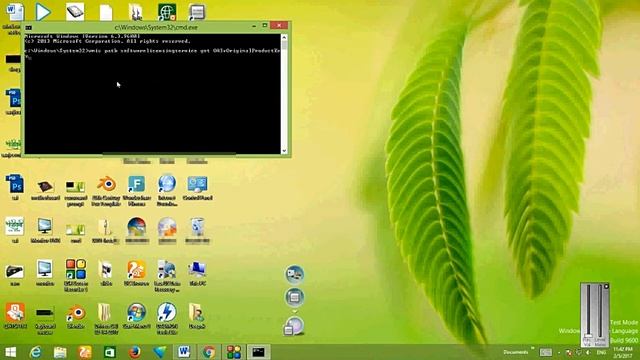Click the cmd.exe window title bar text
This screenshot has height=360, width=640.
pyautogui.click(x=156, y=27)
